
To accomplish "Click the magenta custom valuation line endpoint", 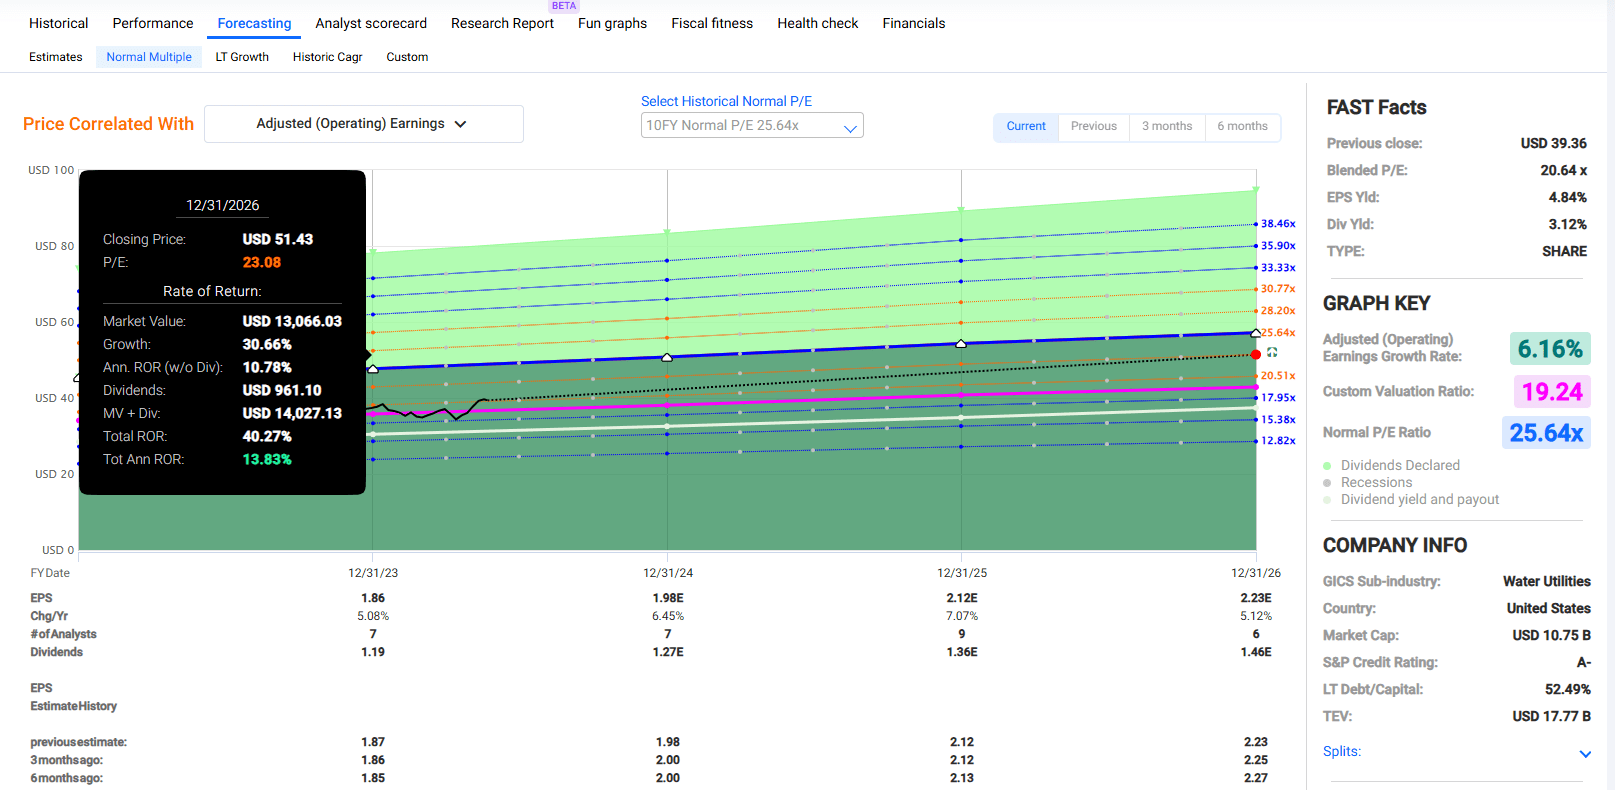I will coord(1256,387).
